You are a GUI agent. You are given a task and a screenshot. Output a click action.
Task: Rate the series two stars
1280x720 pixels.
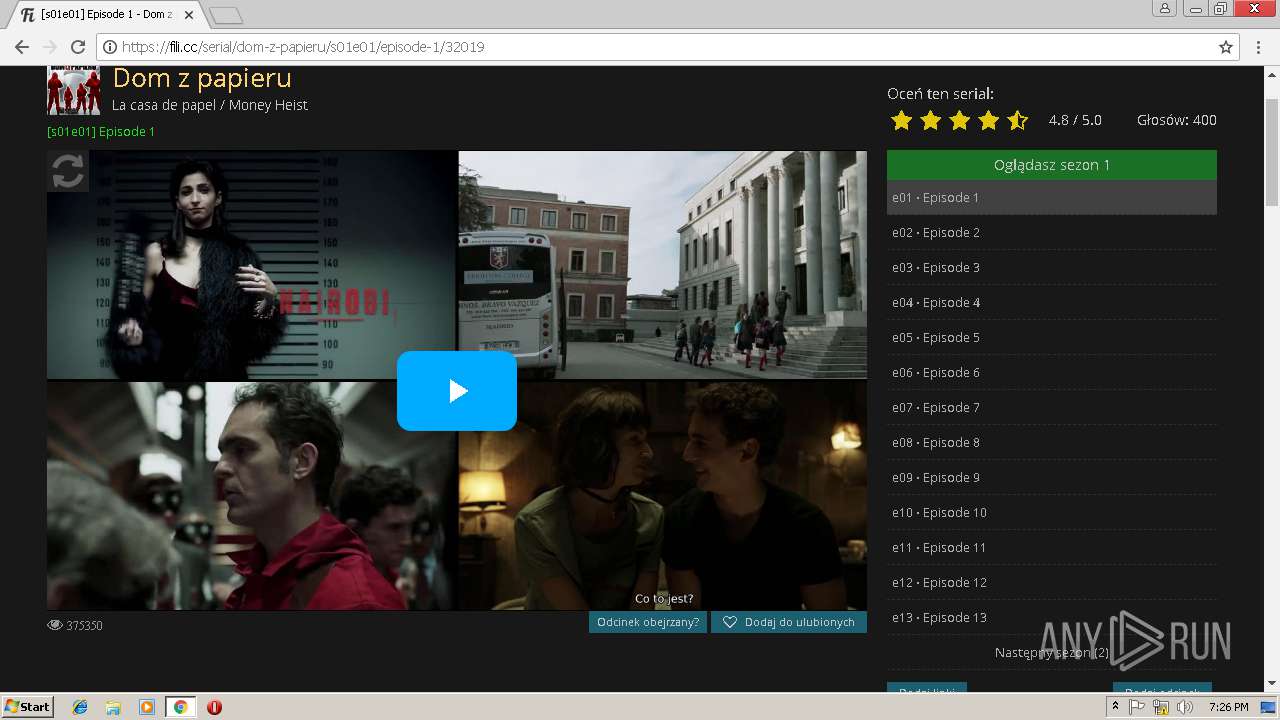click(930, 120)
